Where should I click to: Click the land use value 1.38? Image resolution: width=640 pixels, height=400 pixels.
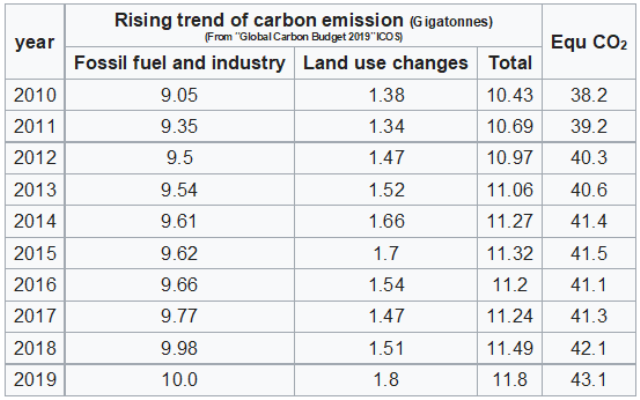pos(385,96)
